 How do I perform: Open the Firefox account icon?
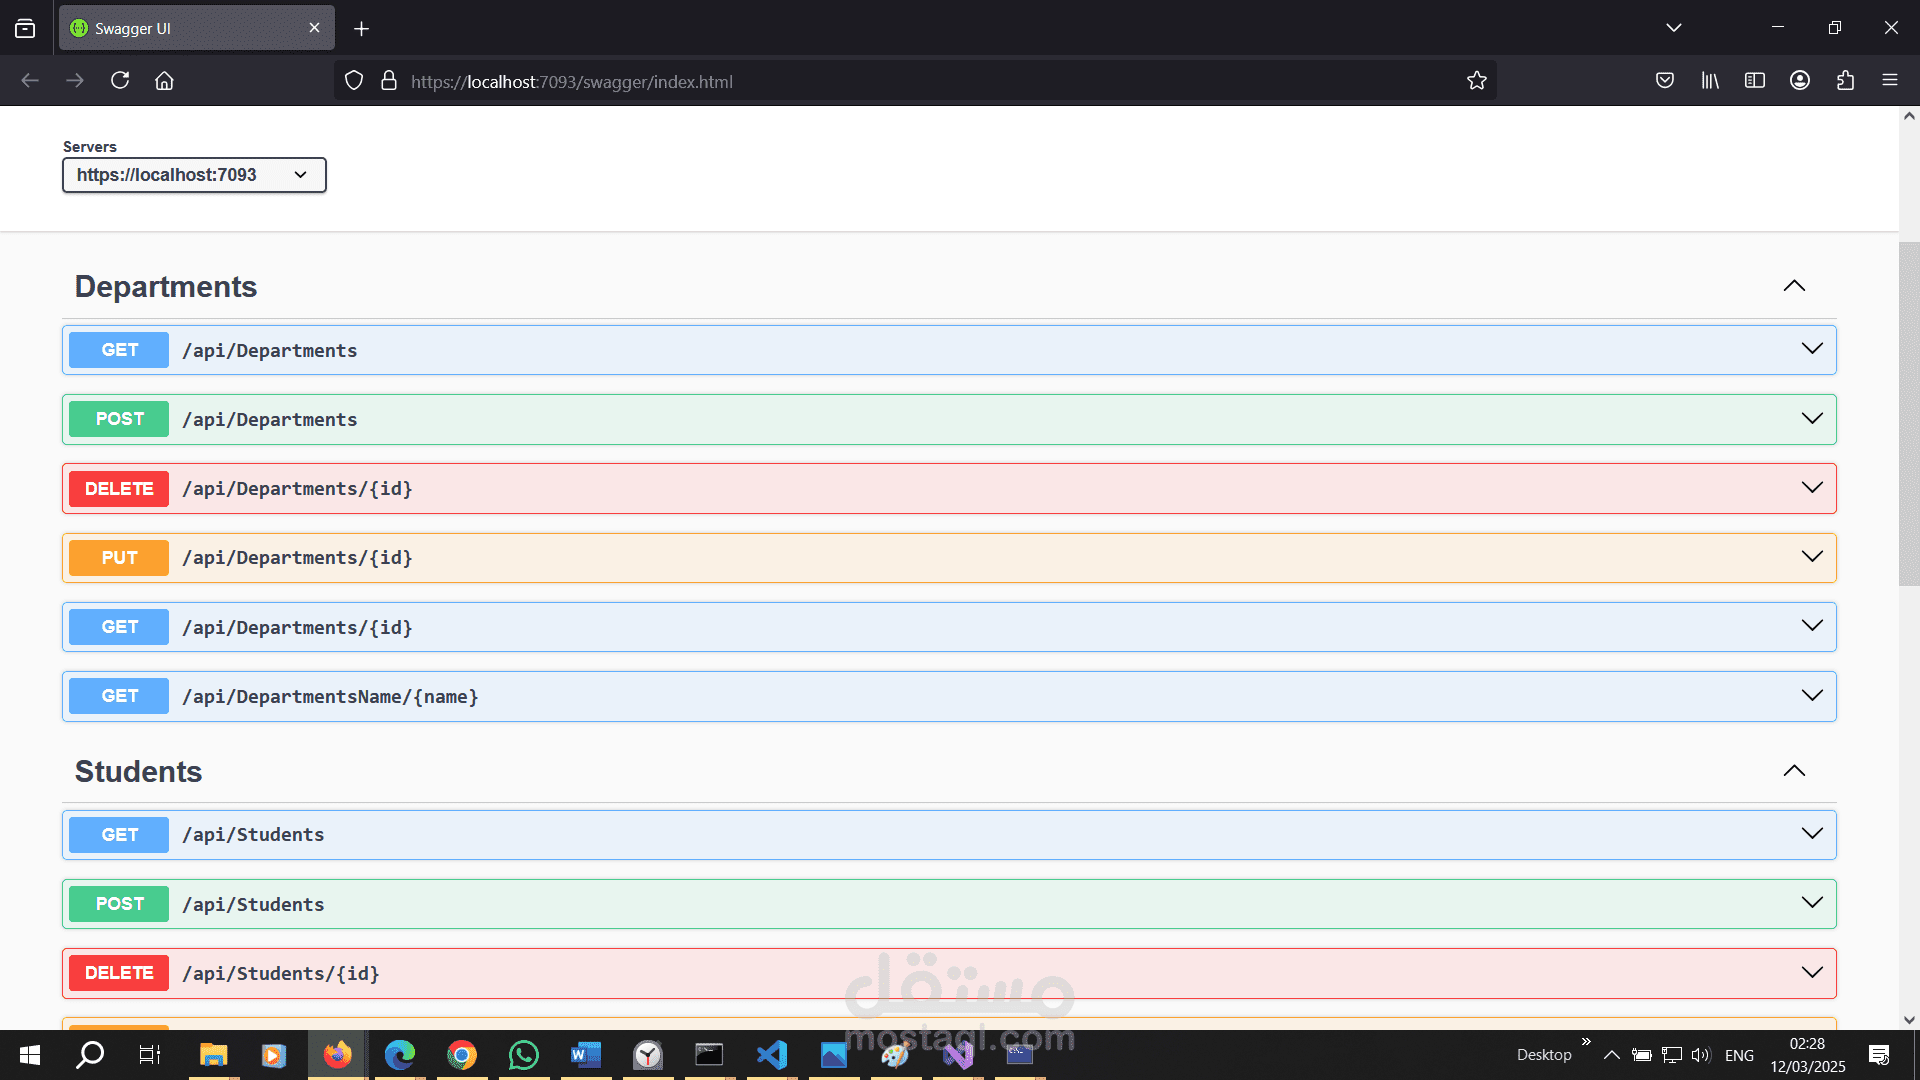(x=1800, y=80)
